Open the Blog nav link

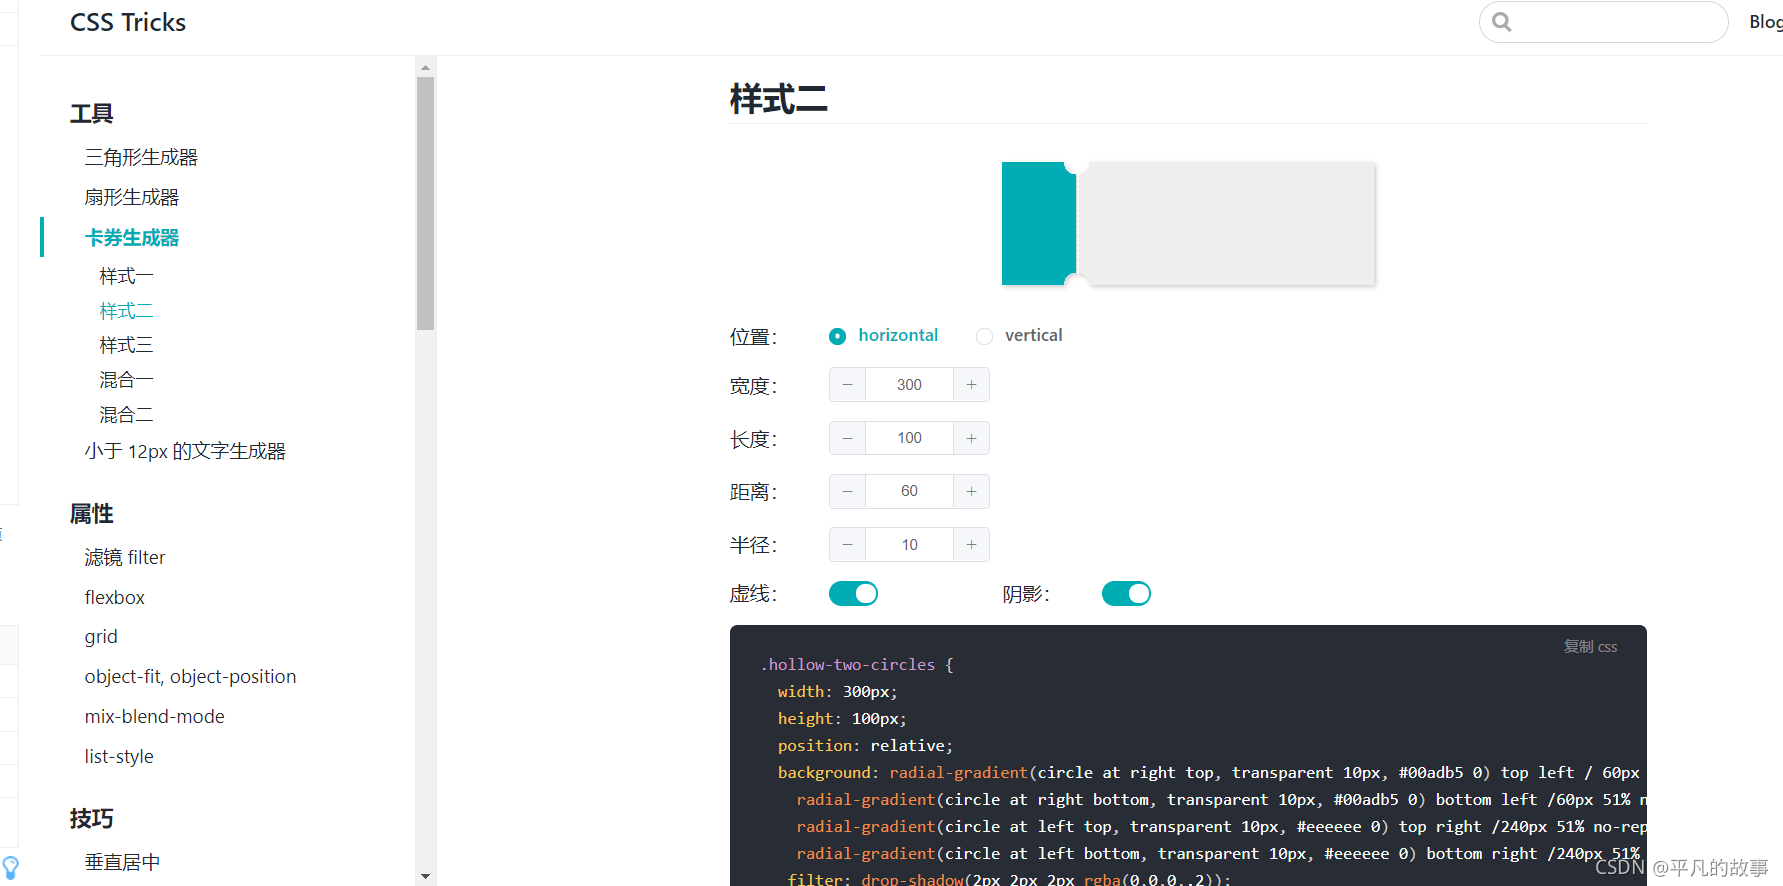pyautogui.click(x=1765, y=21)
